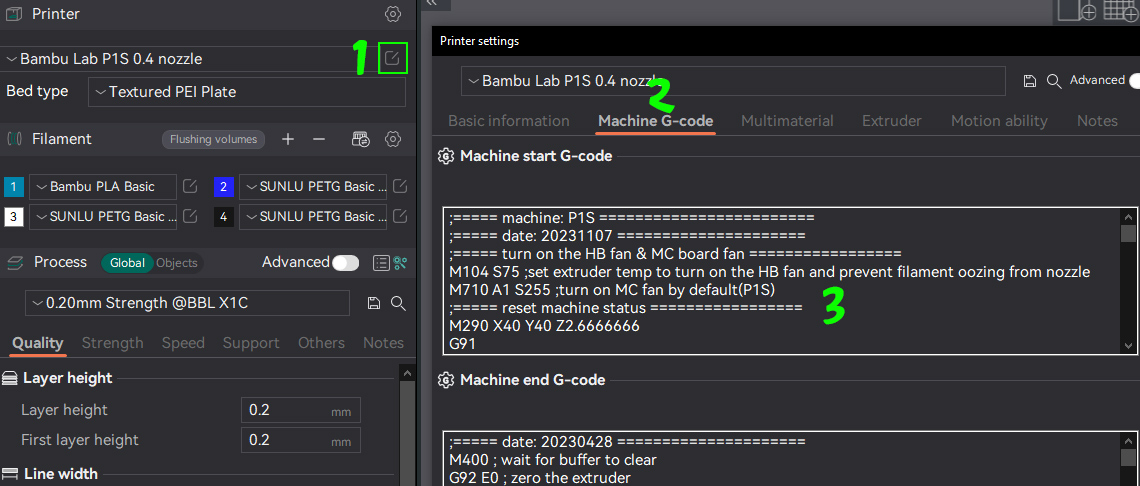Switch to the Extruder tab
The width and height of the screenshot is (1140, 486).
(x=891, y=121)
